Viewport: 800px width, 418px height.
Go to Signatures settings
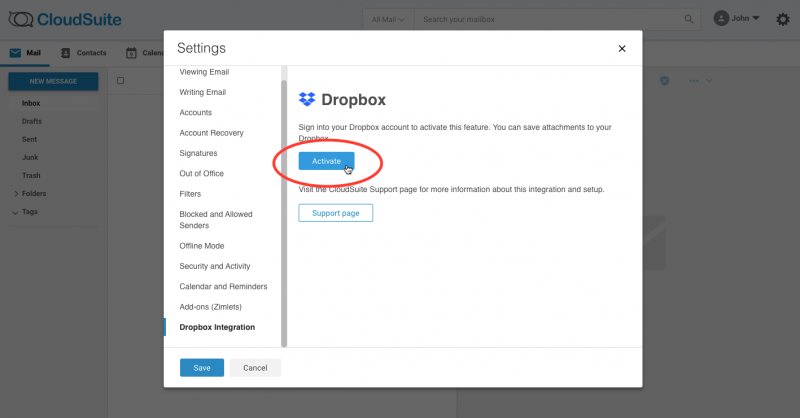[x=198, y=153]
